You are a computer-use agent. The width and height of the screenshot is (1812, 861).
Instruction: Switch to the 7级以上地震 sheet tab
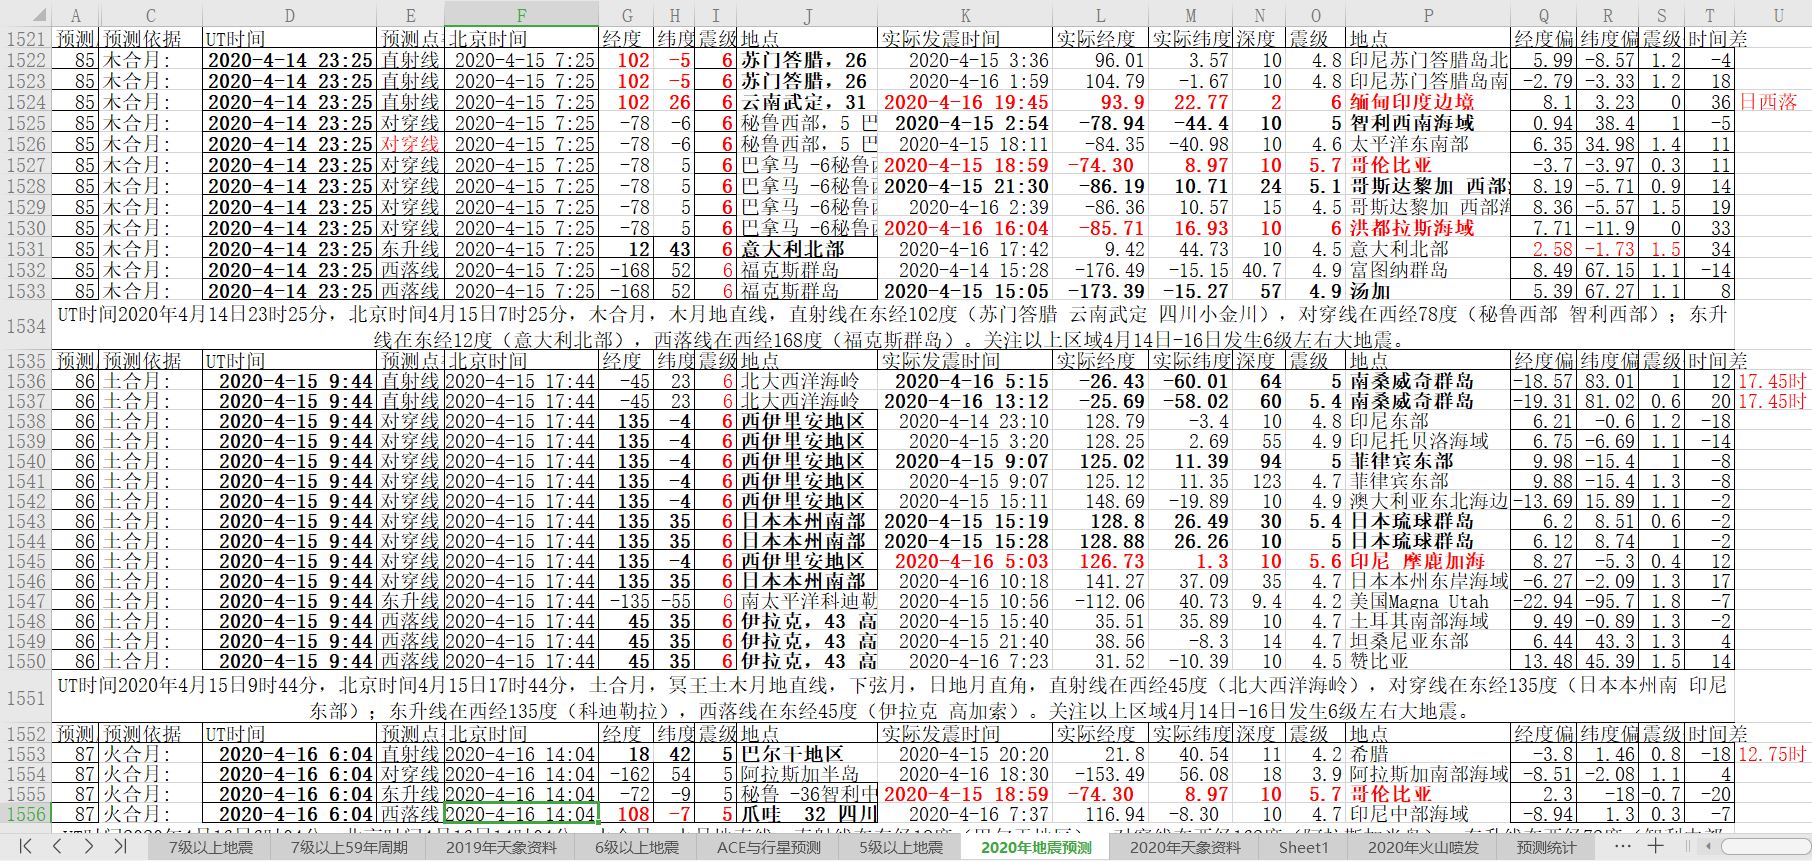coord(210,848)
